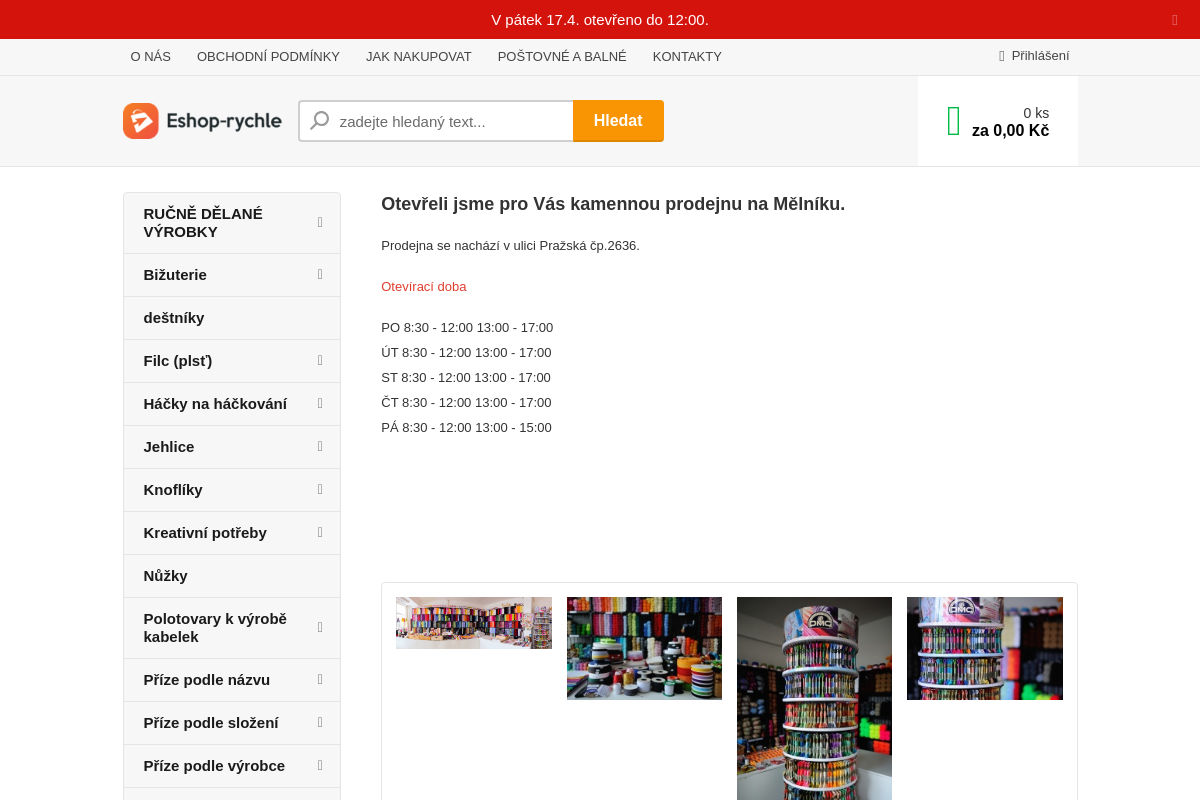Open Poštovné a balné page

tap(562, 57)
